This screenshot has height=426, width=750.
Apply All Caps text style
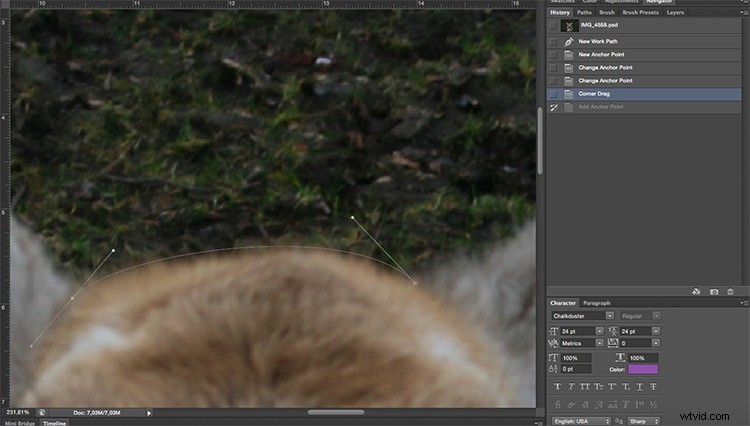pos(585,386)
